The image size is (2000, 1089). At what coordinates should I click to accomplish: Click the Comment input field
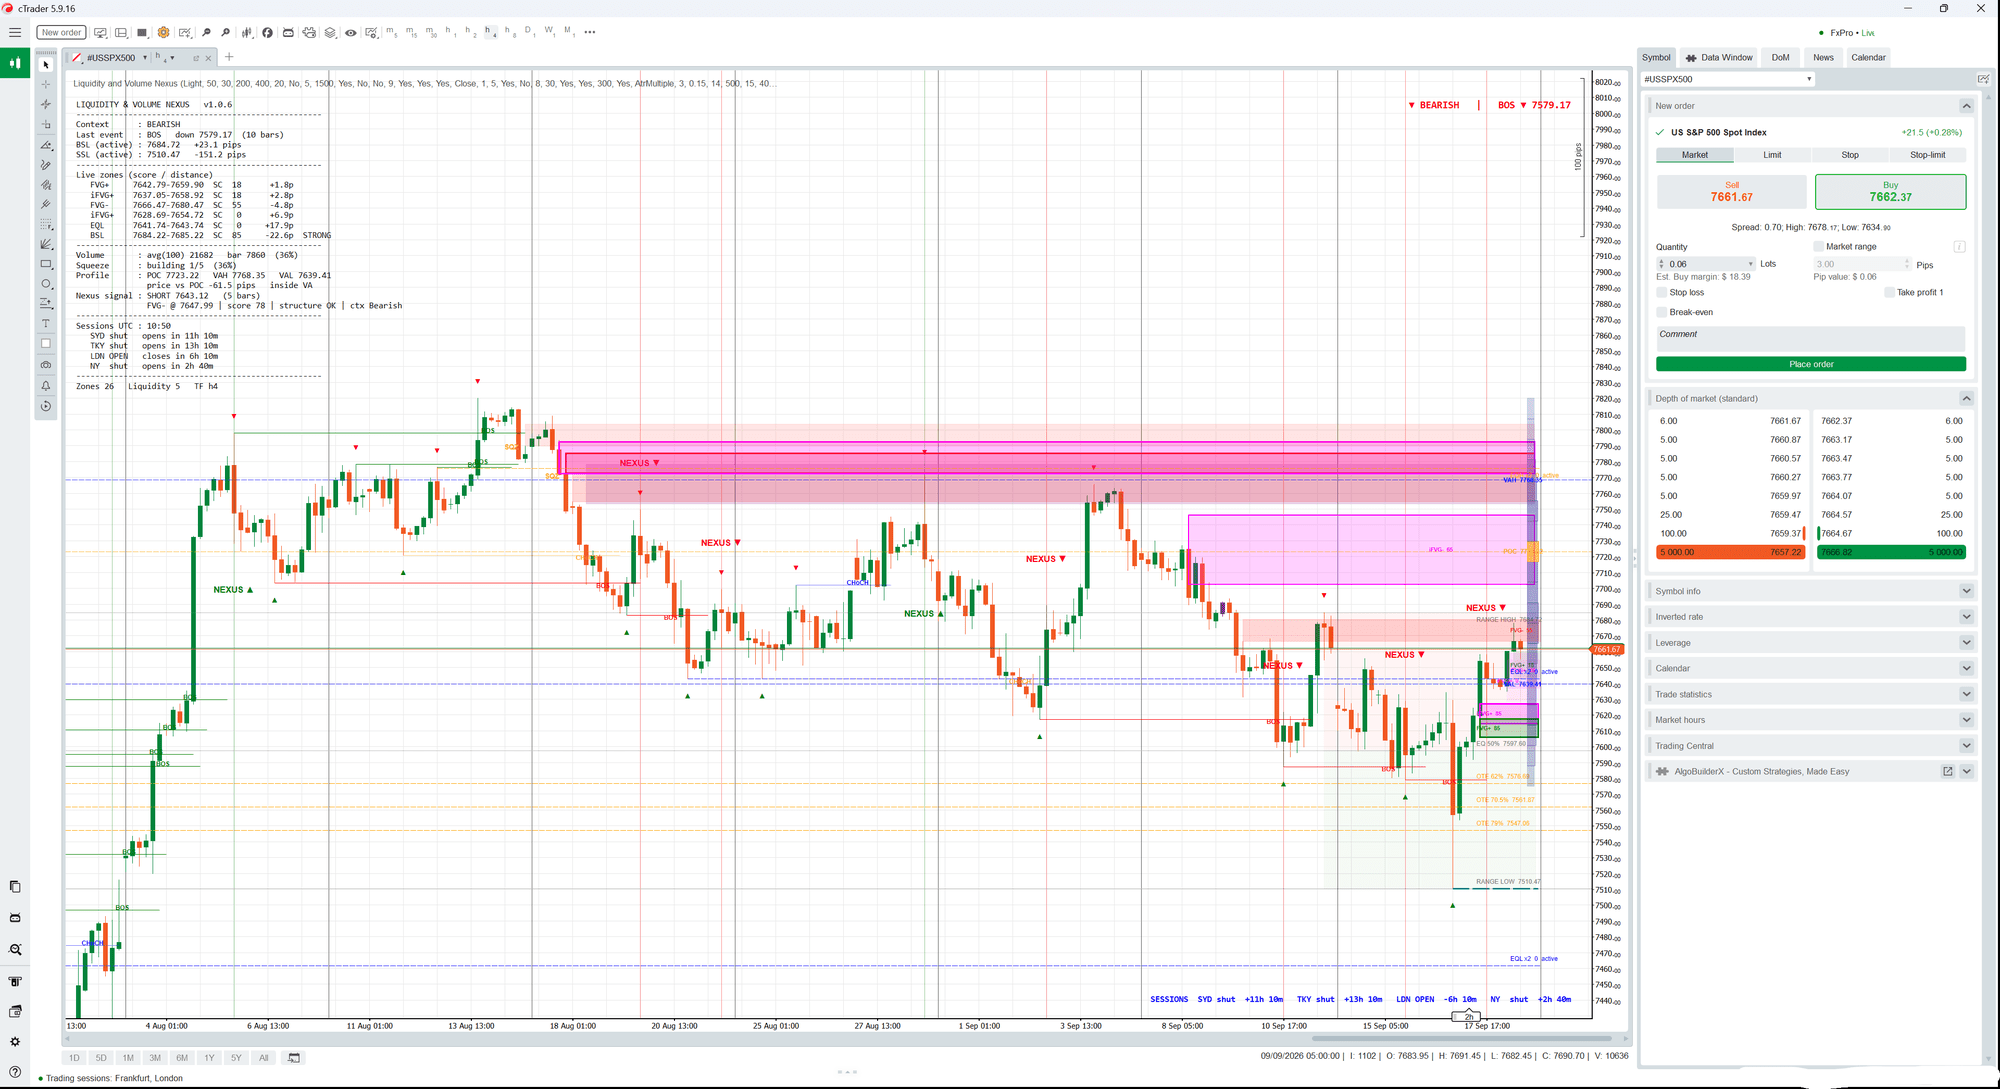[x=1810, y=338]
